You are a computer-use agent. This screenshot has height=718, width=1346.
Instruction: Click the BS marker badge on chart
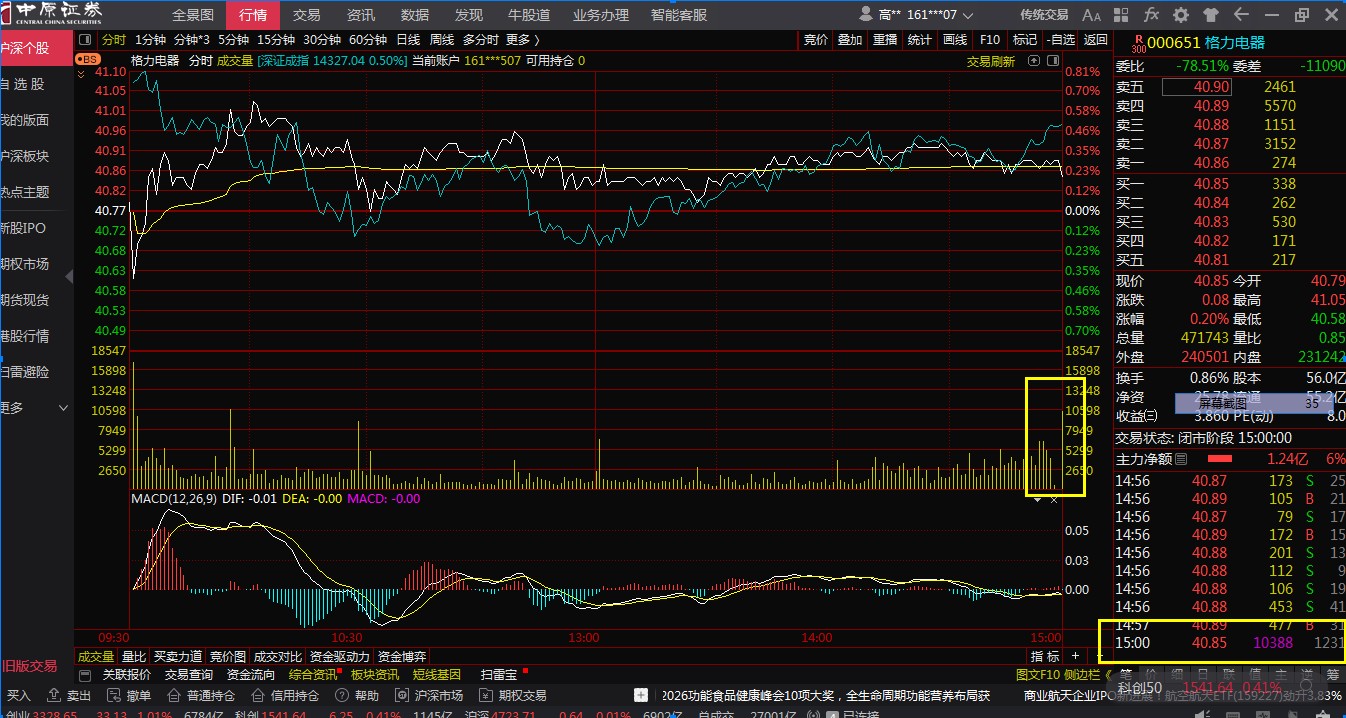[x=89, y=60]
